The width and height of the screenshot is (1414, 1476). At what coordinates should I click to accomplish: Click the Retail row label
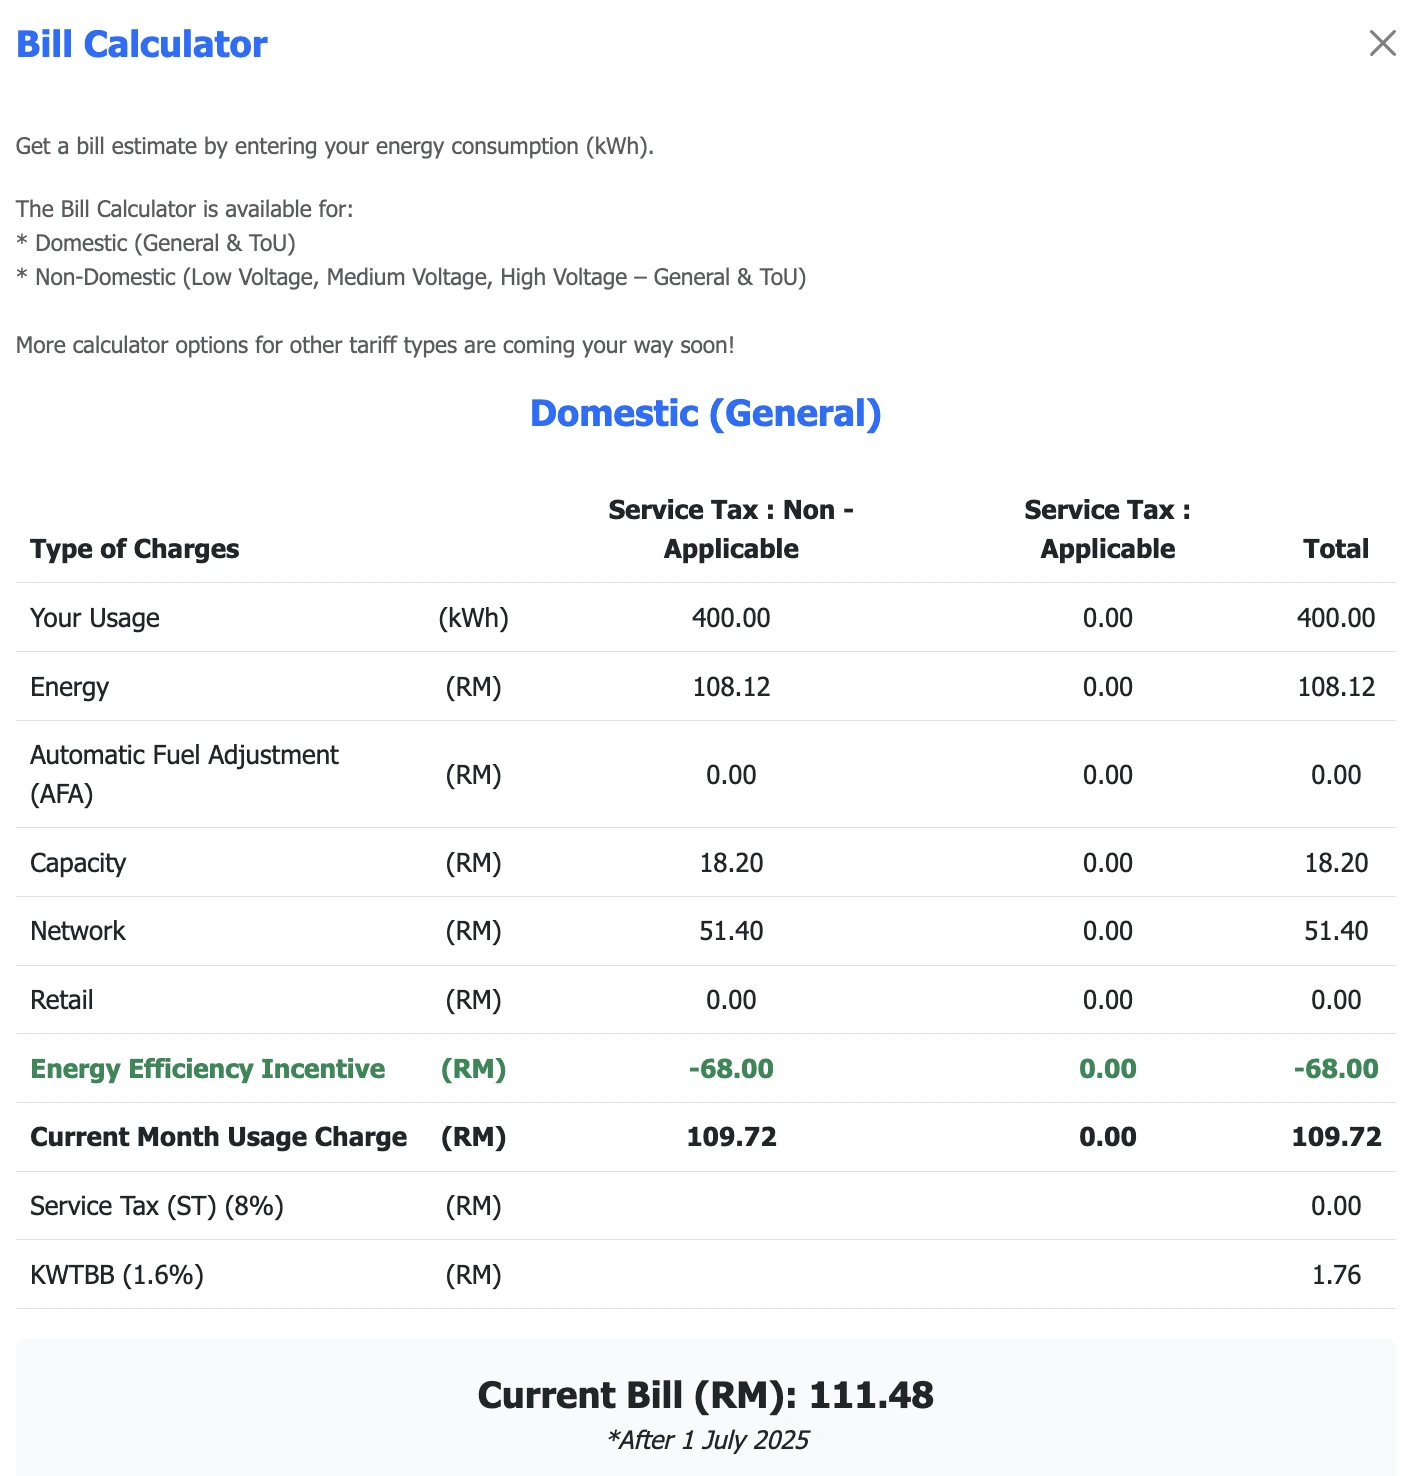62,1000
